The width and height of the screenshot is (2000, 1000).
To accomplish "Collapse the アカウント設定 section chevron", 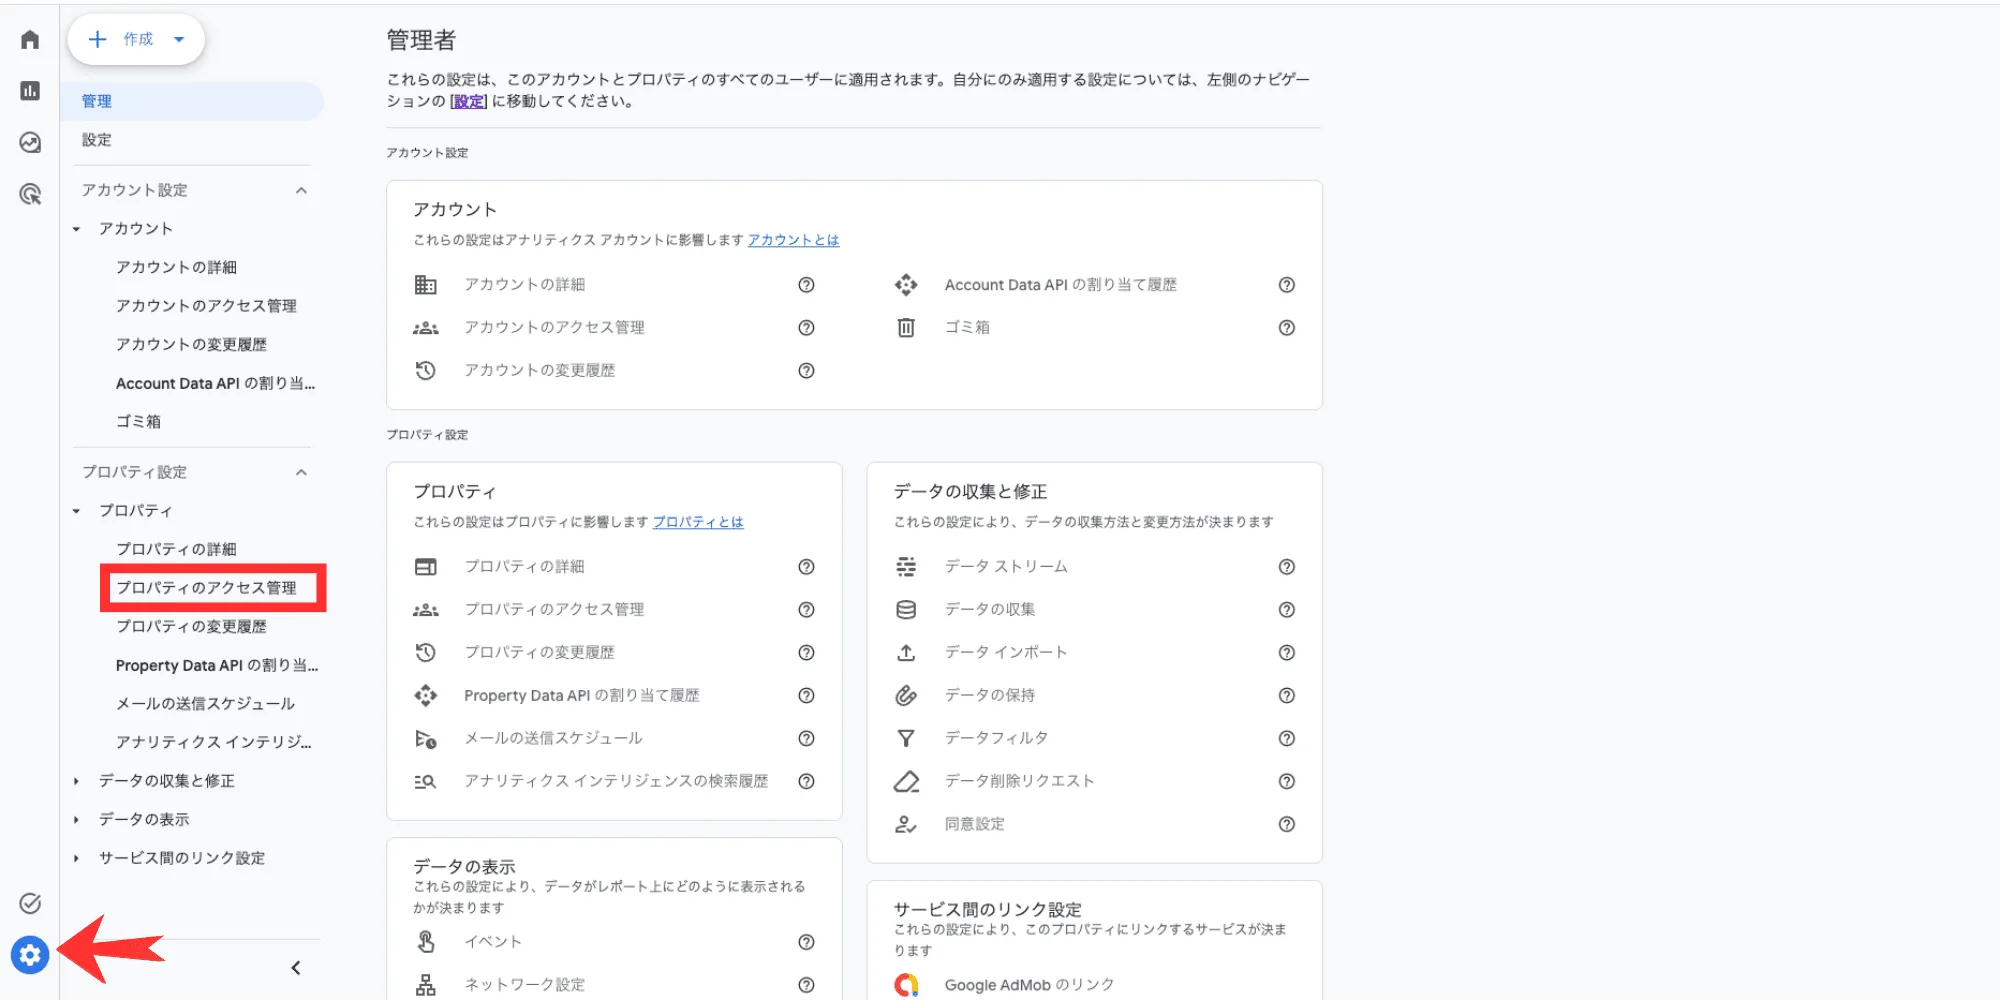I will click(x=301, y=190).
